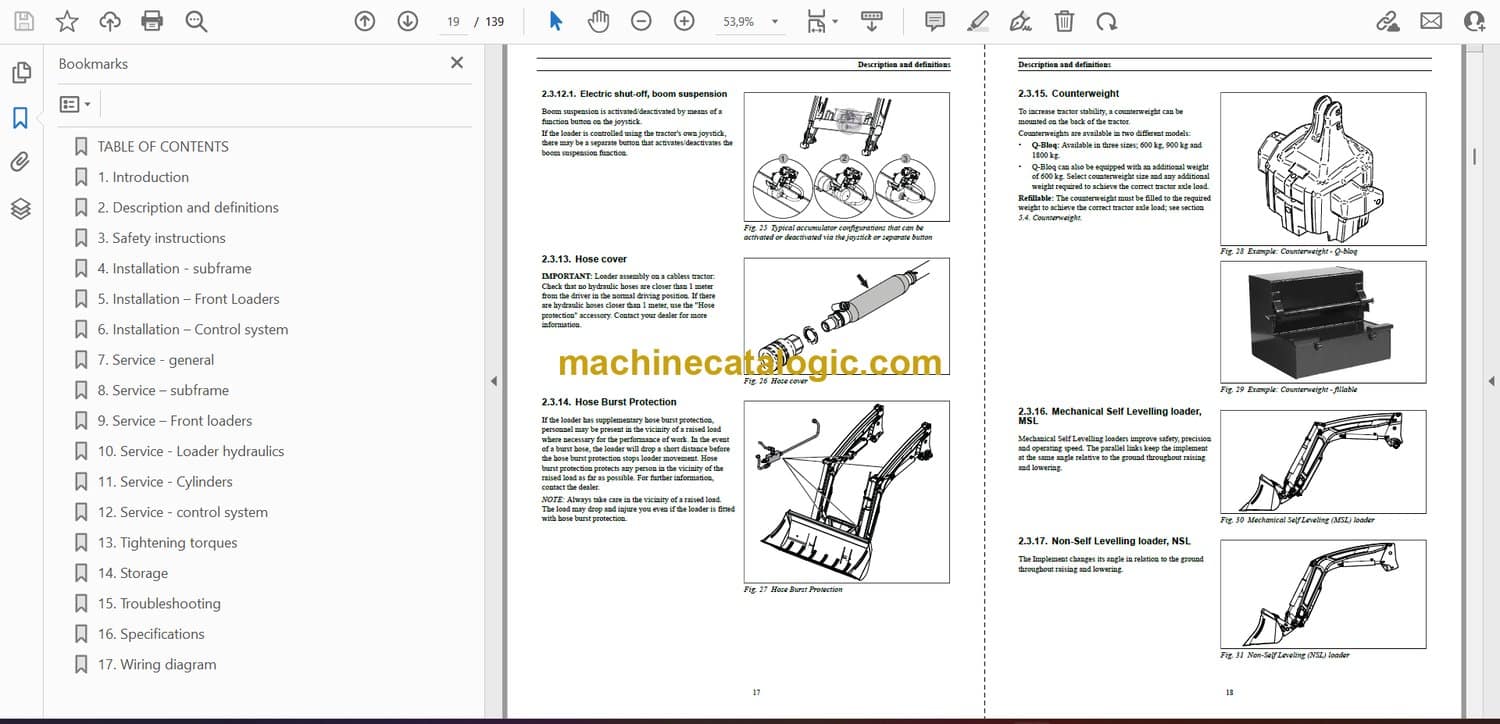Open the '1. Introduction' bookmark
The image size is (1500, 724).
click(x=143, y=177)
